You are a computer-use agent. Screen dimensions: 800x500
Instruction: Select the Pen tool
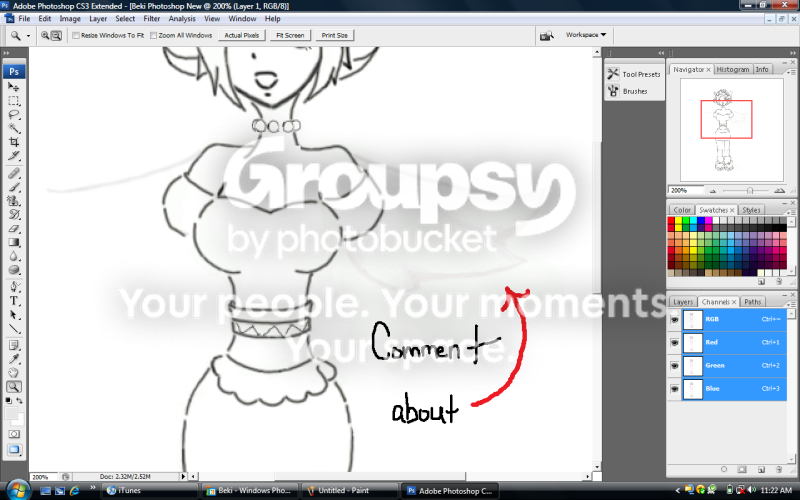click(14, 287)
